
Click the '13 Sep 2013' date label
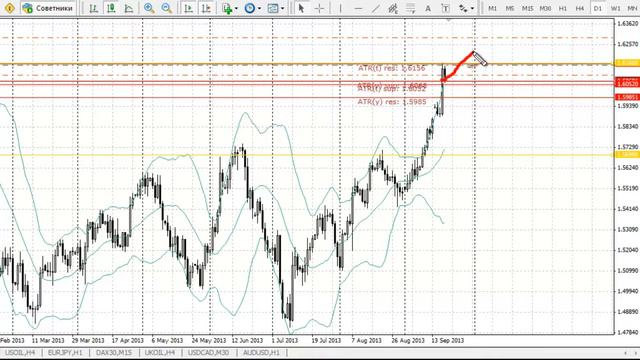(447, 340)
